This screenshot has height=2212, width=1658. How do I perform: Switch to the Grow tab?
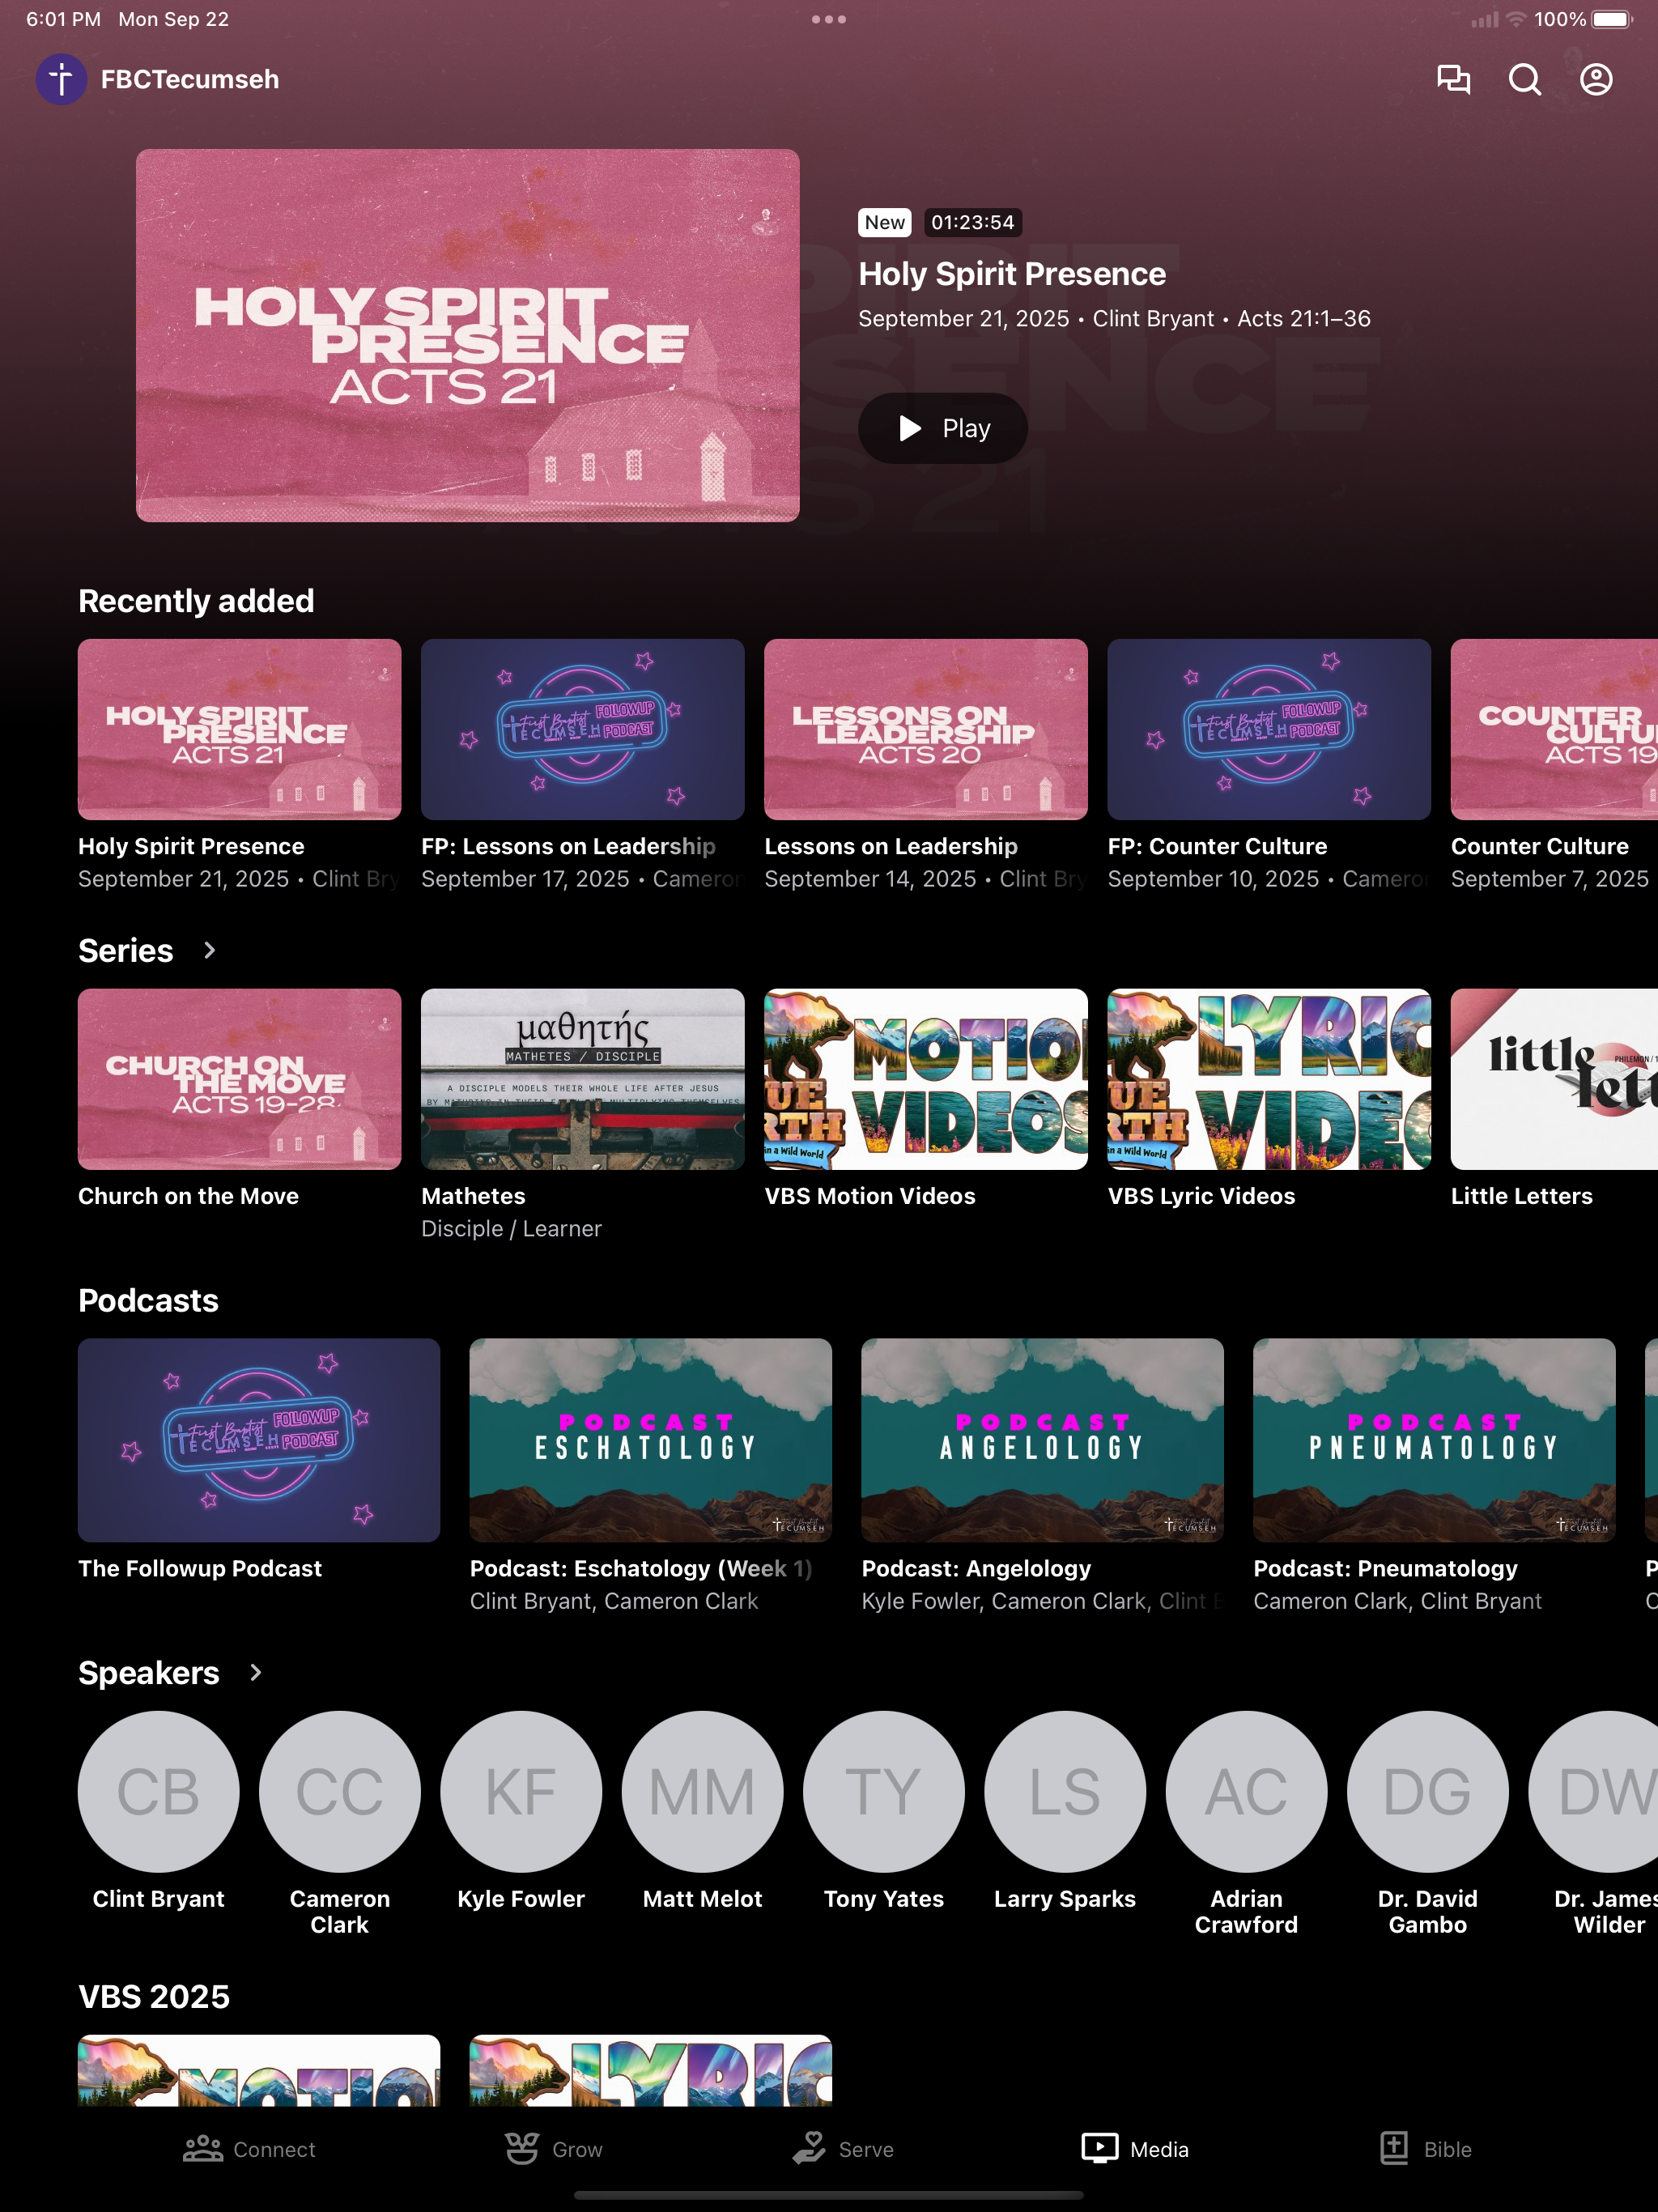click(x=553, y=2149)
